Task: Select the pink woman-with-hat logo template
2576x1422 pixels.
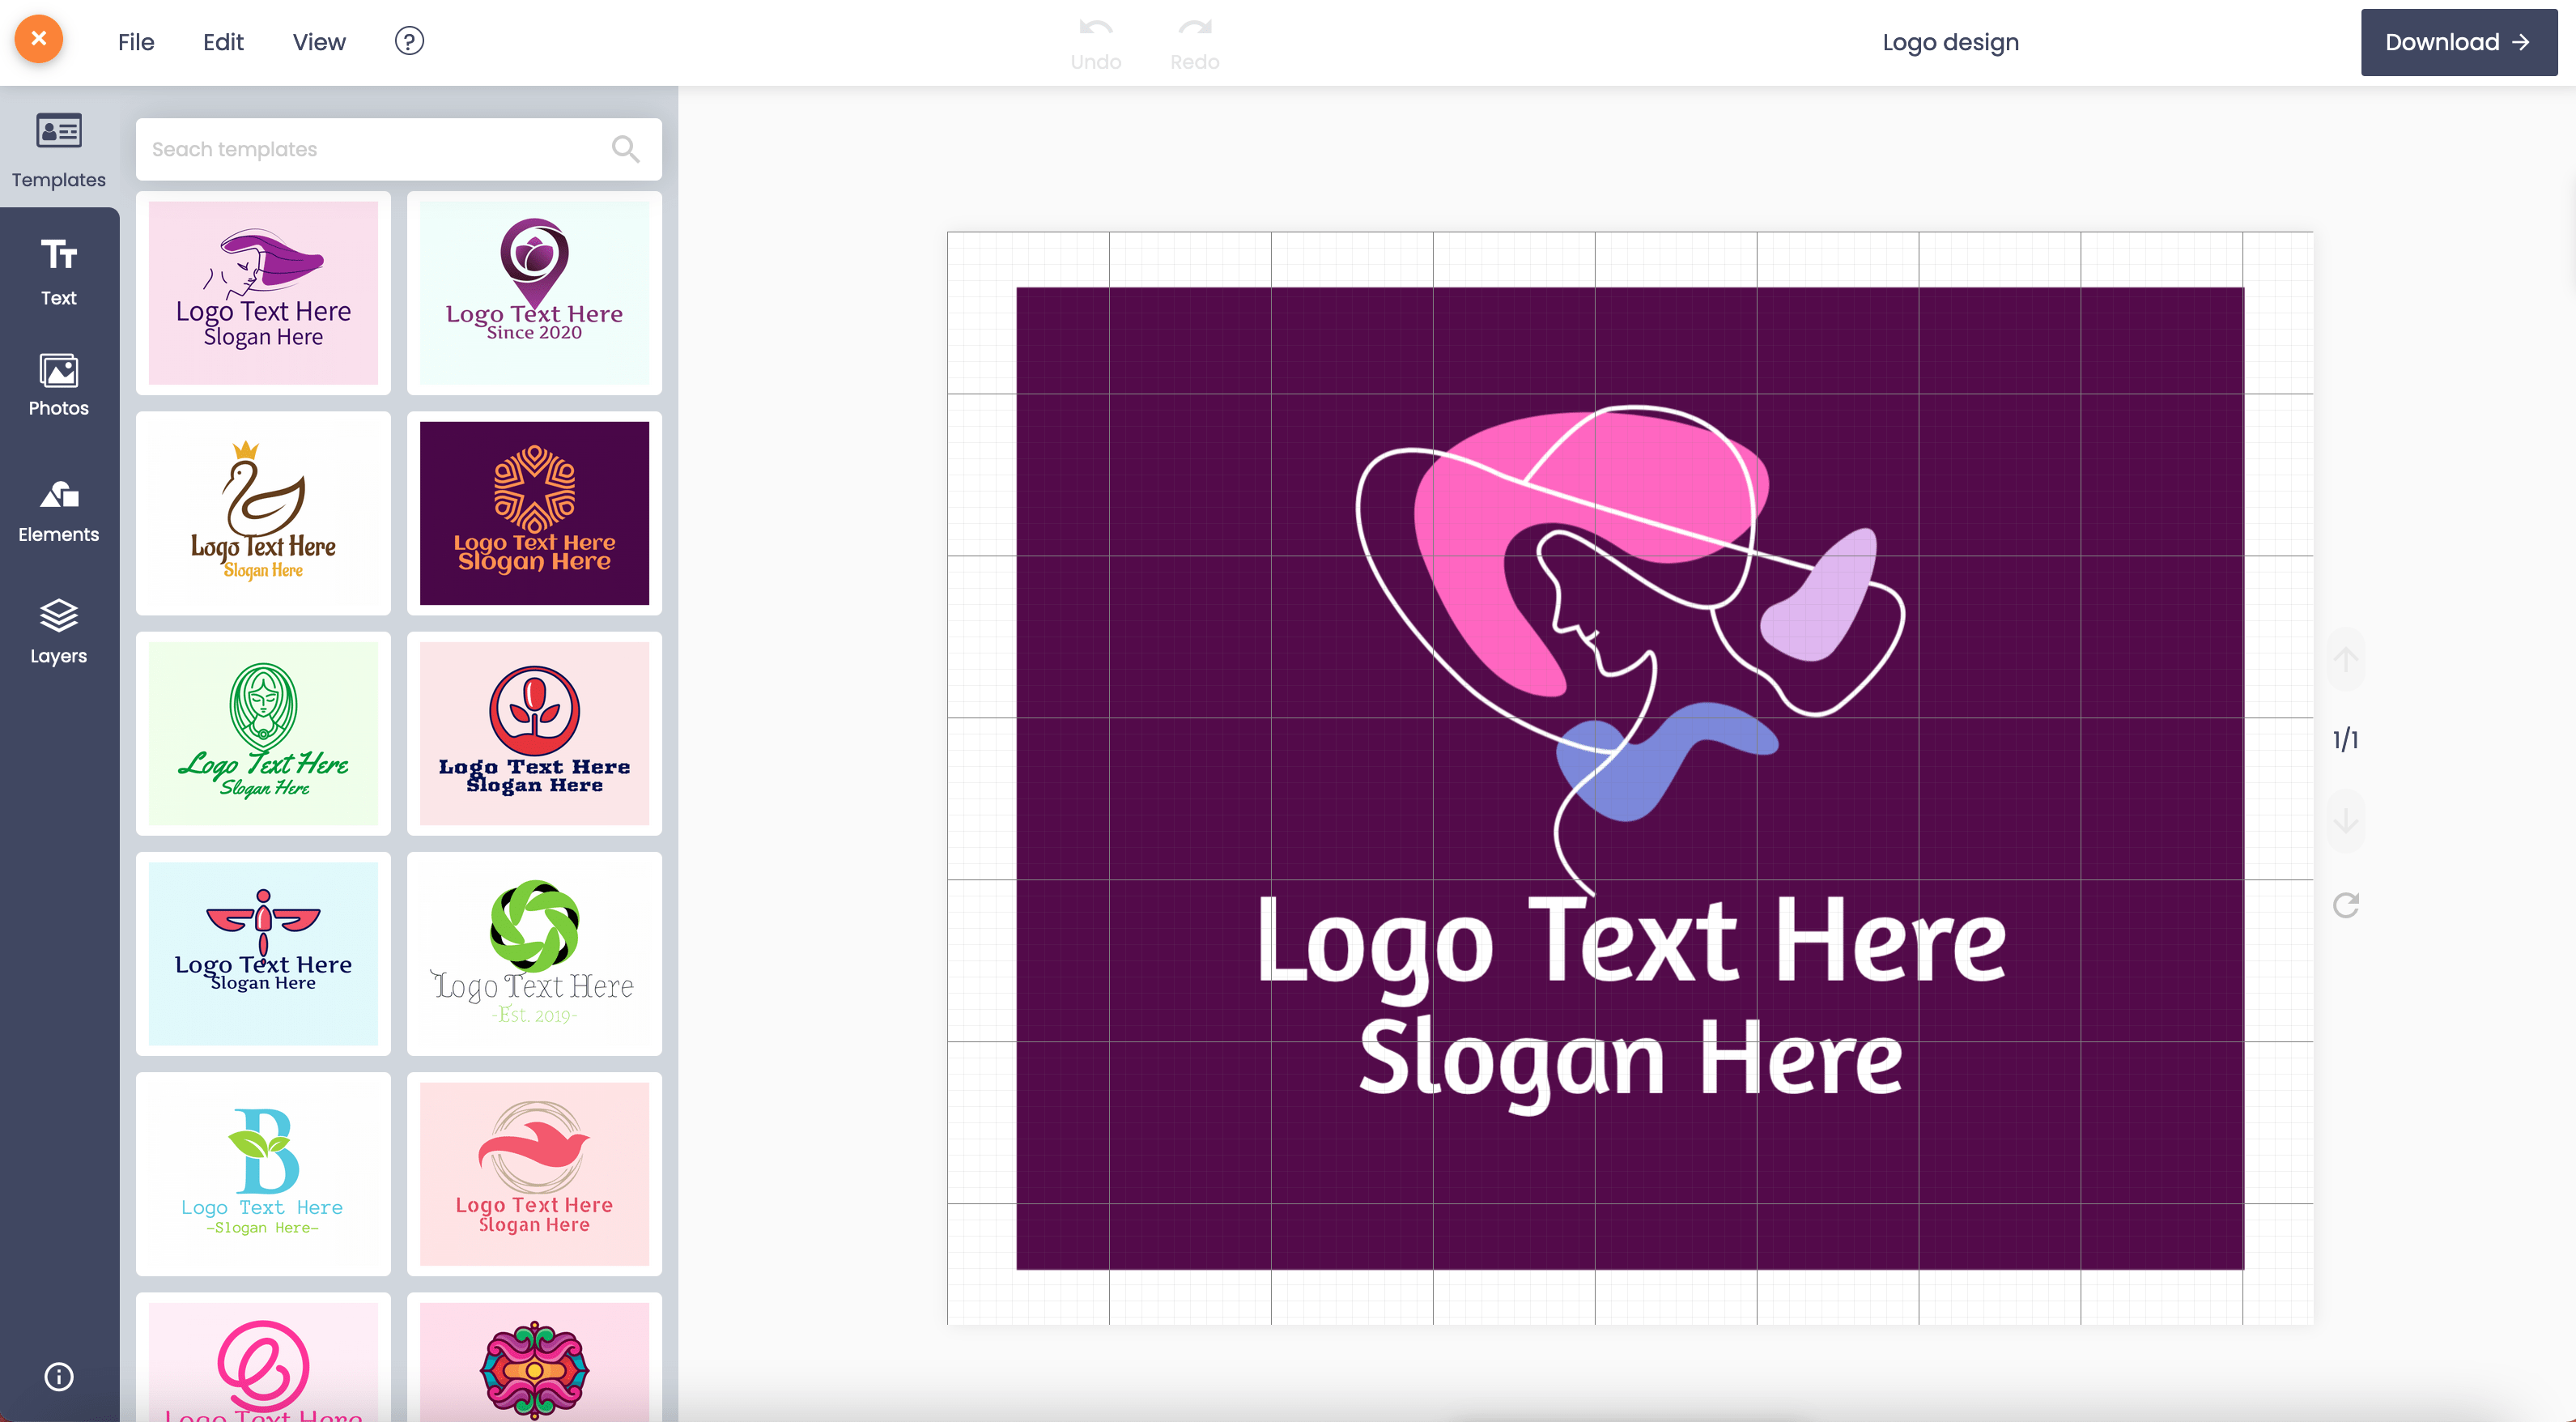Action: tap(263, 292)
